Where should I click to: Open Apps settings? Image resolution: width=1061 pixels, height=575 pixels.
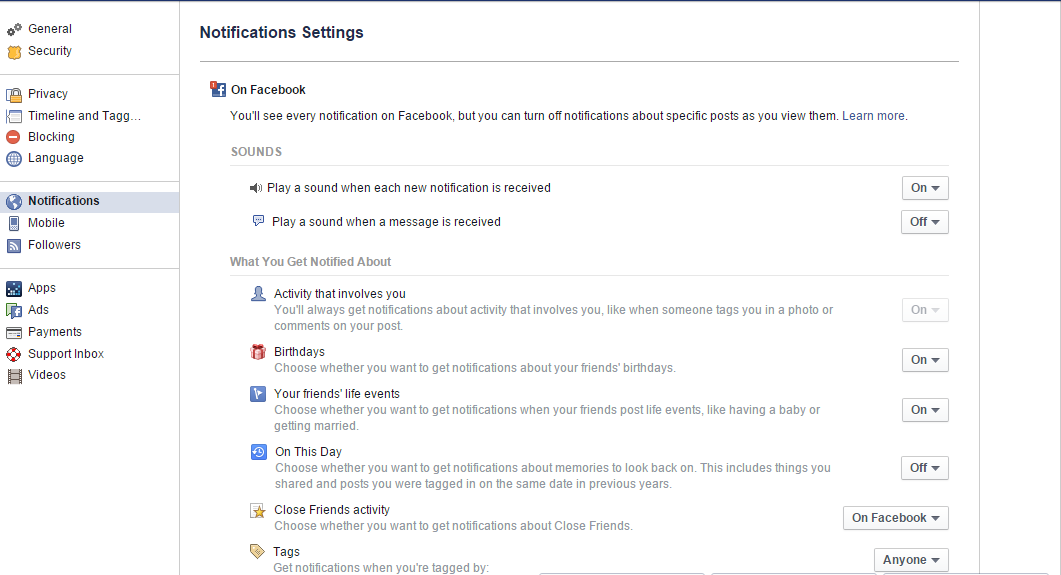coord(42,288)
